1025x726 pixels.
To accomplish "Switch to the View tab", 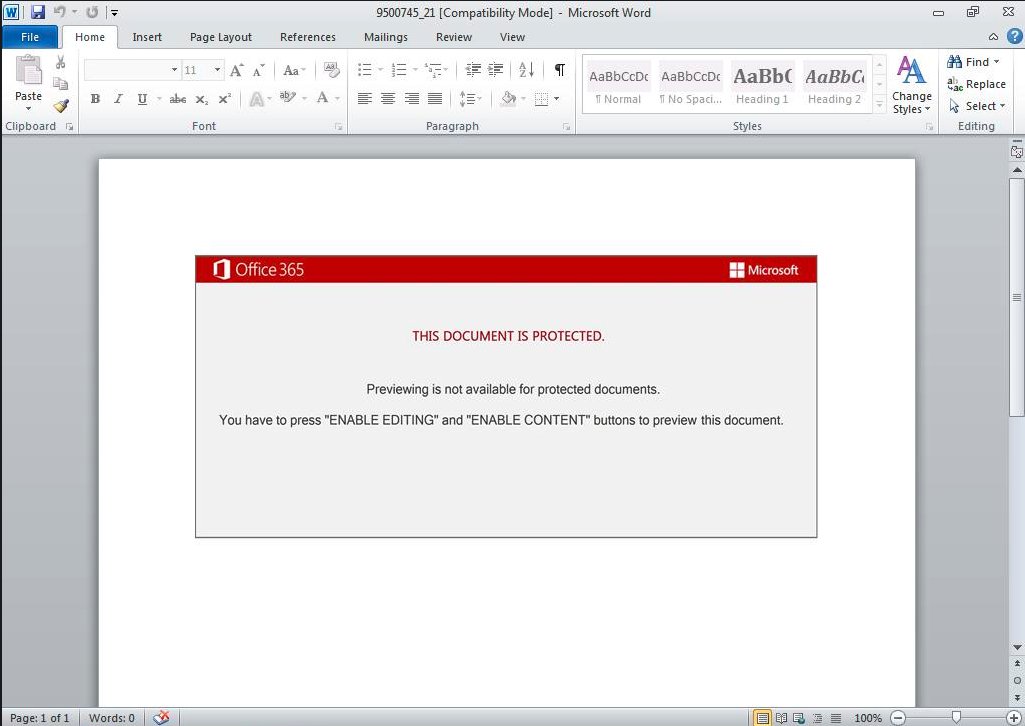I will [512, 37].
